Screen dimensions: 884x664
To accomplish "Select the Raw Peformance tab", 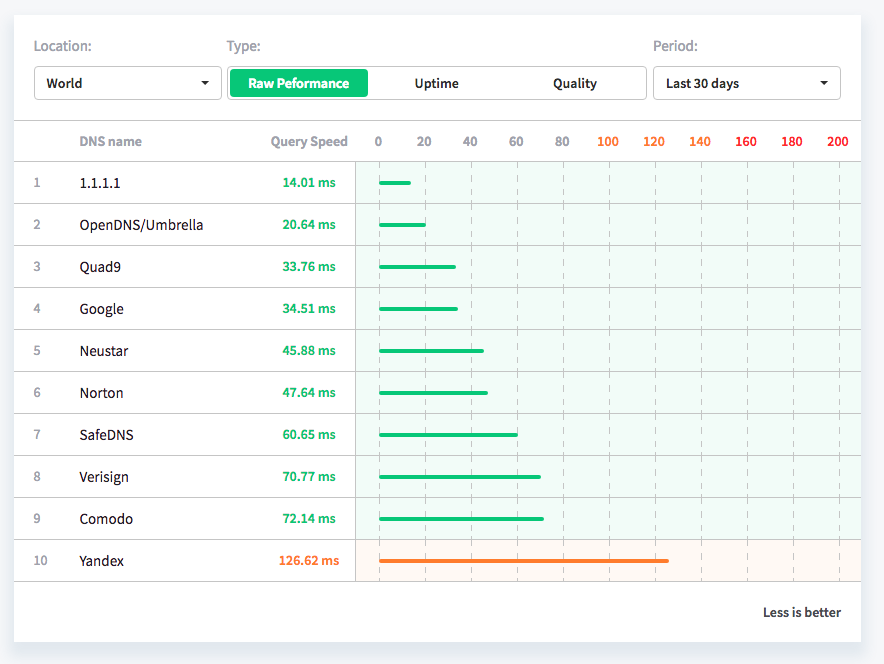I will (x=299, y=83).
